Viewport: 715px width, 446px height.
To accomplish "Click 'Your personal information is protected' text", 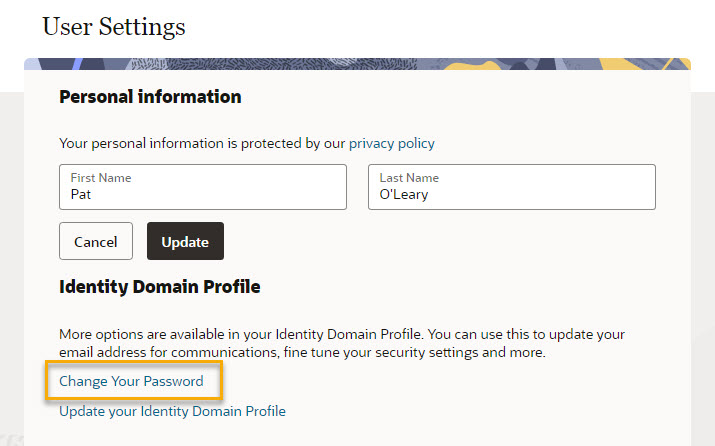I will click(x=202, y=144).
